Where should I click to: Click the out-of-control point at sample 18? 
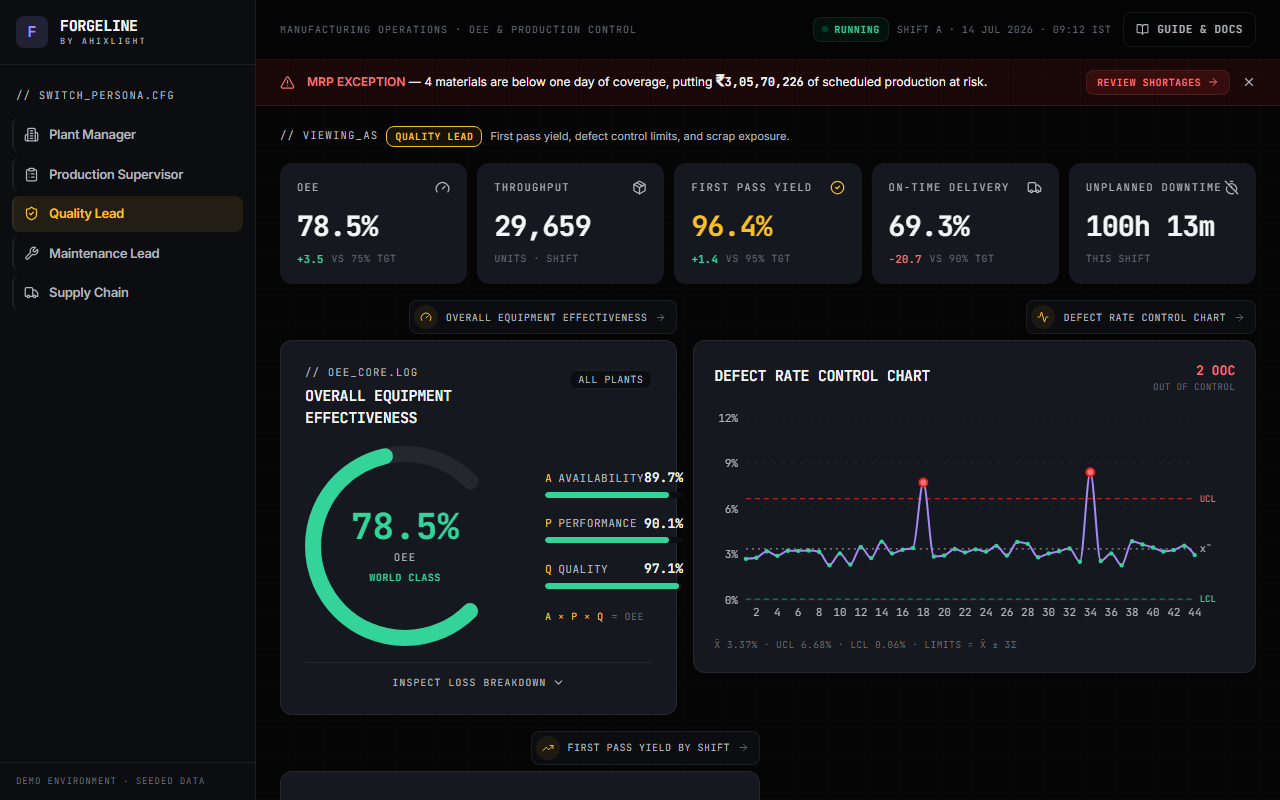pos(923,482)
